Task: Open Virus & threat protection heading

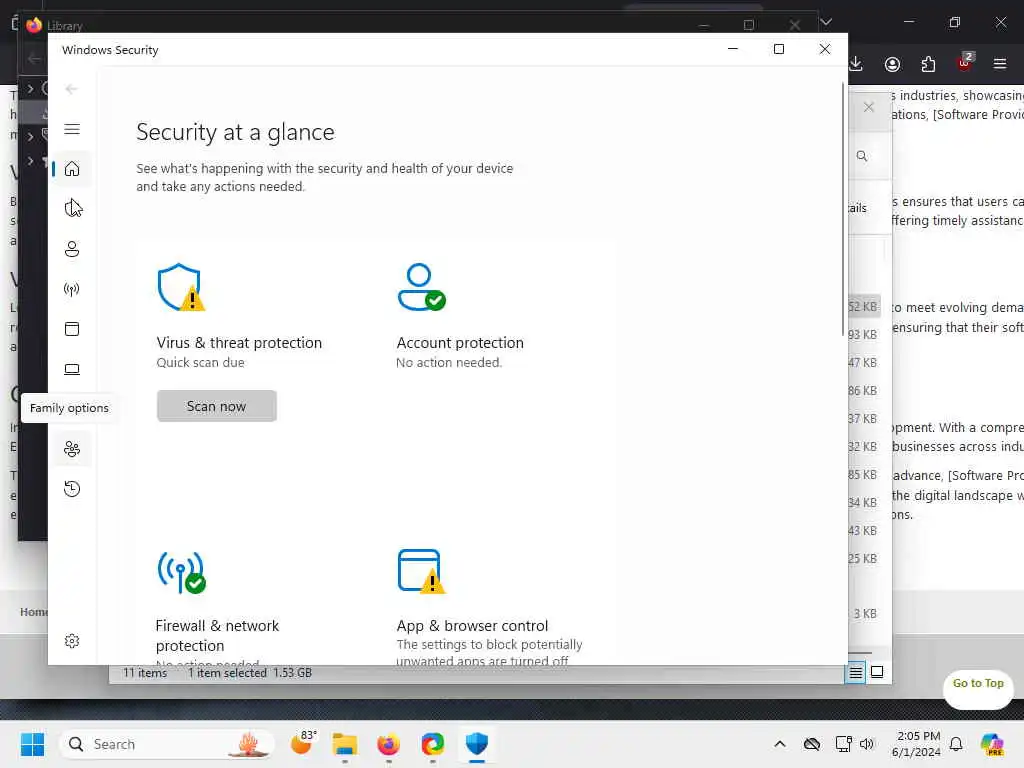Action: [x=239, y=343]
